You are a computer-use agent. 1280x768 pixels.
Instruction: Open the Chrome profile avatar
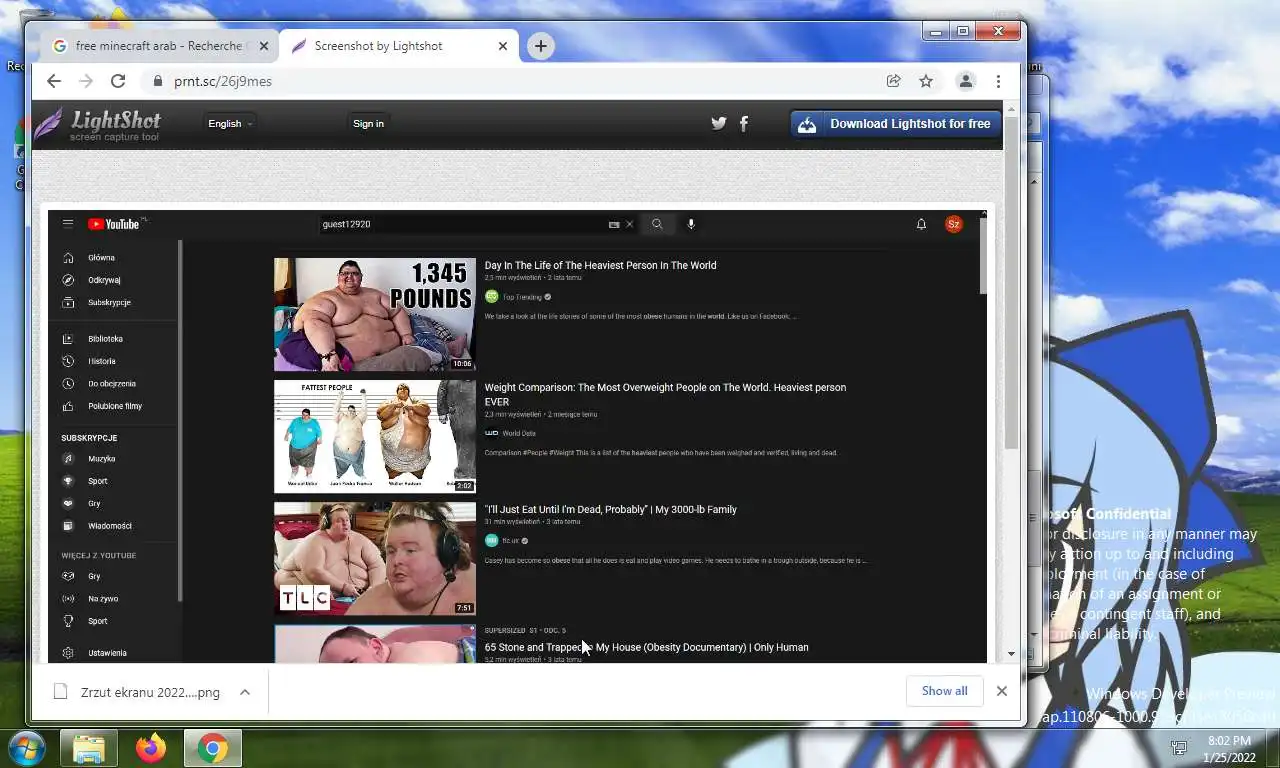965,81
